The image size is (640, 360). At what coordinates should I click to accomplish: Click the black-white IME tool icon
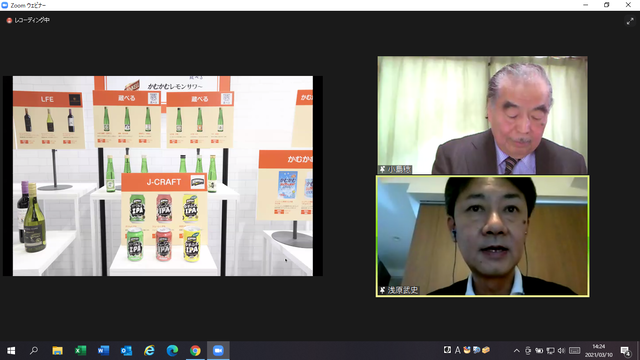[x=447, y=350]
